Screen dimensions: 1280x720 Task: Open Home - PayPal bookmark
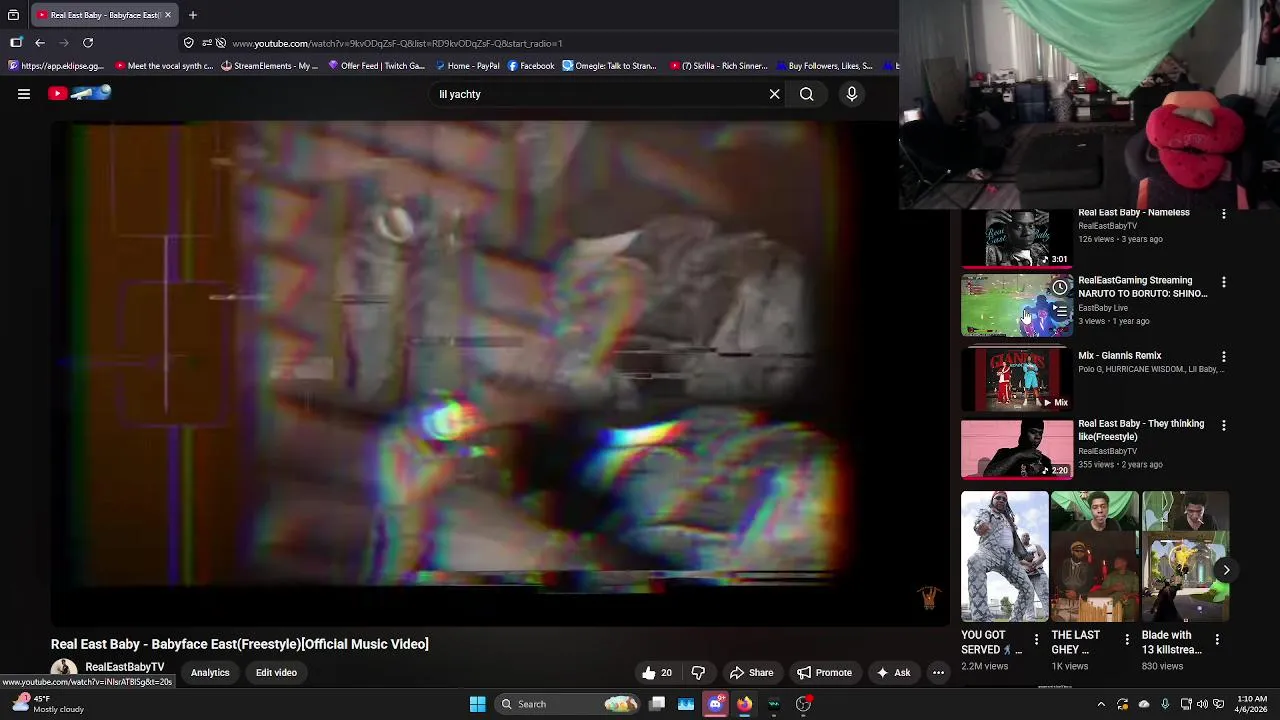pyautogui.click(x=467, y=66)
